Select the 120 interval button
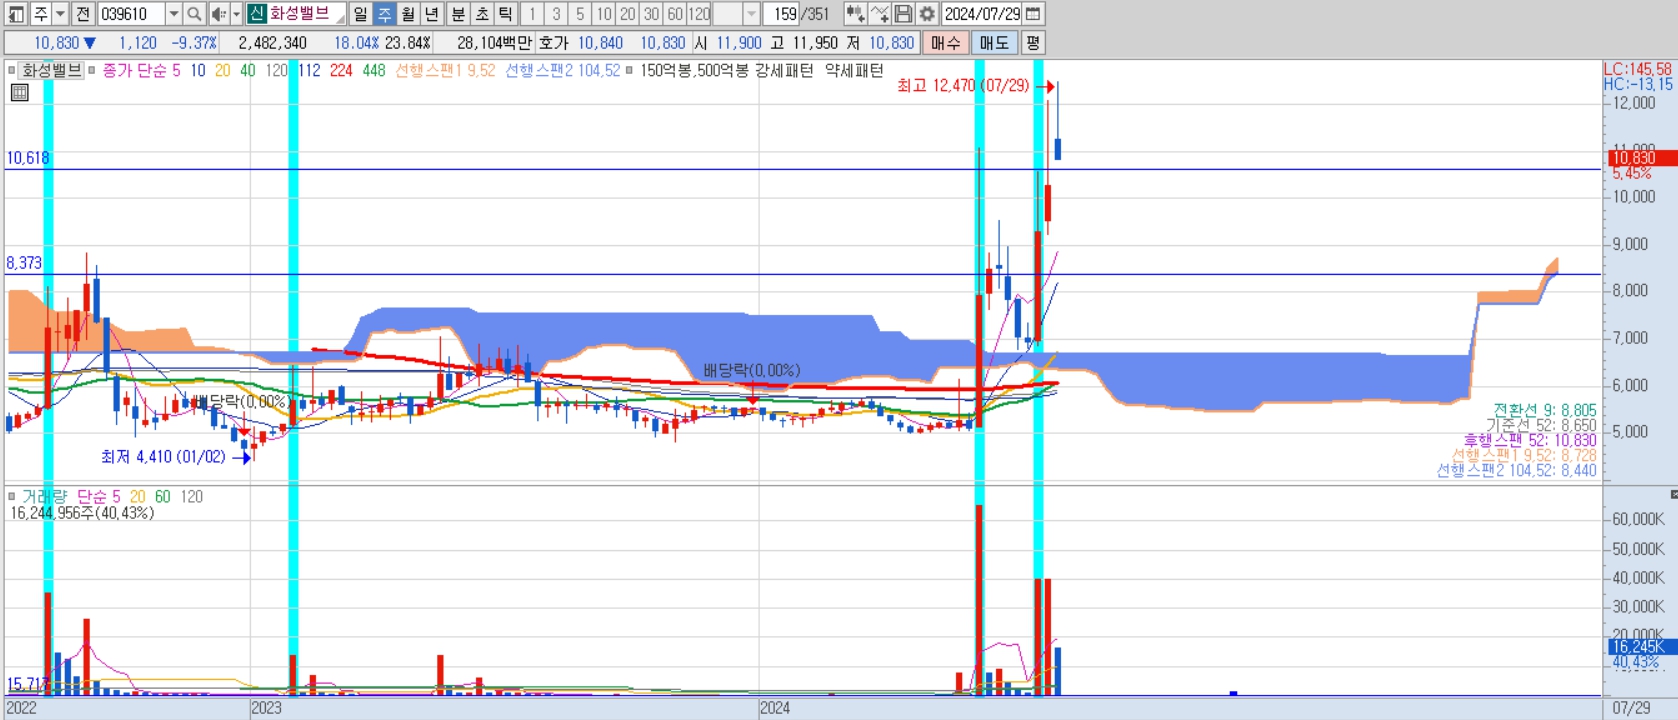 (x=699, y=14)
